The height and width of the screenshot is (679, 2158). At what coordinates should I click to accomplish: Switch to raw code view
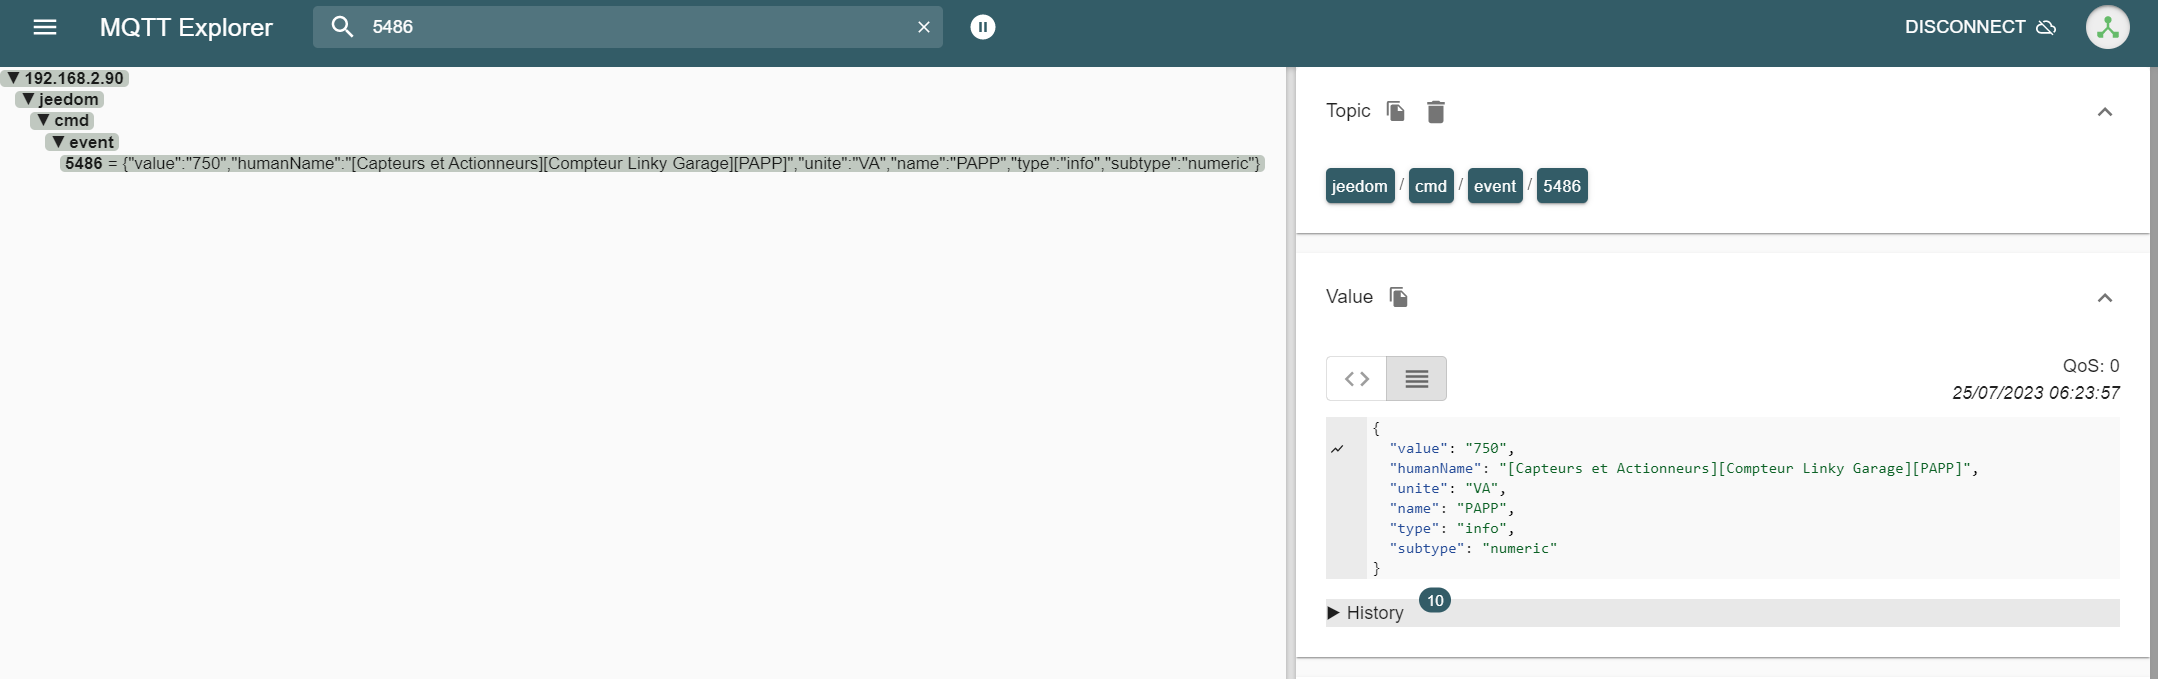(x=1357, y=379)
